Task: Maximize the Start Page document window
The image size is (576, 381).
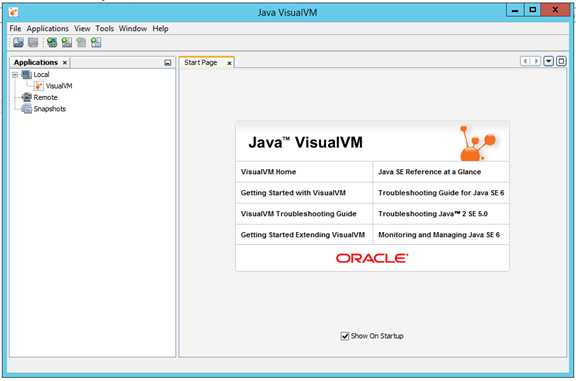Action: click(x=561, y=61)
